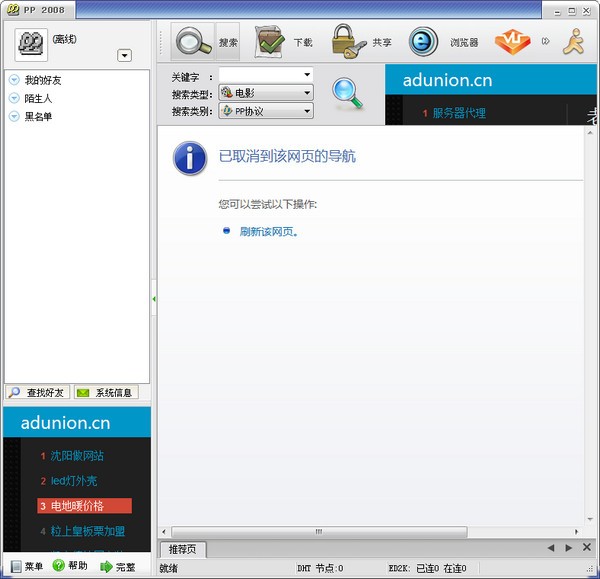Viewport: 600px width, 579px height.
Task: Expand the 我的好友 group
Action: coord(14,80)
